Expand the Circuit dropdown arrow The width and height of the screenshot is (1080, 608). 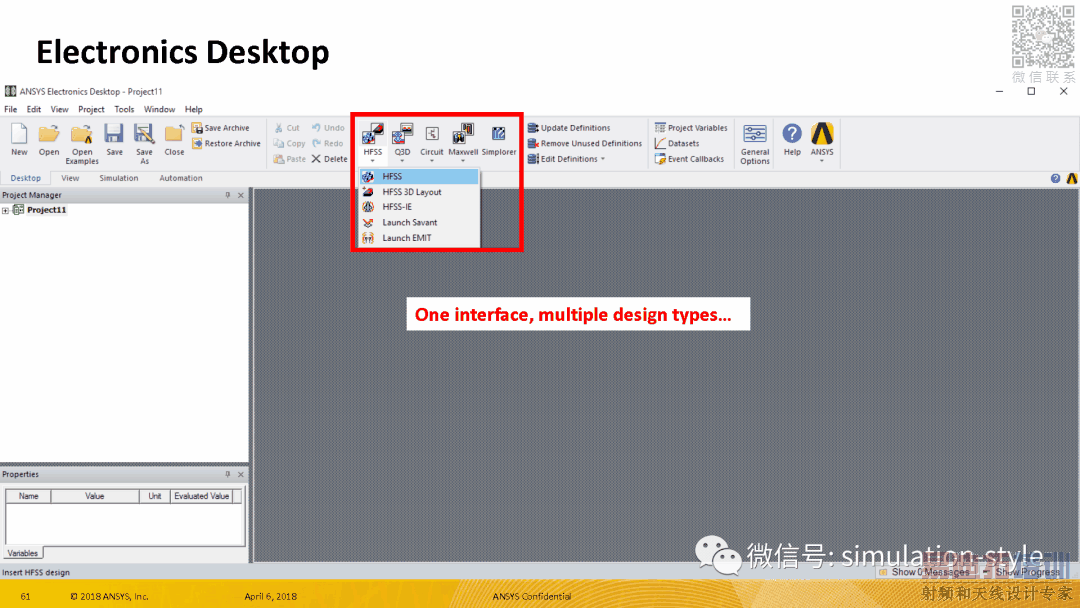(x=432, y=161)
